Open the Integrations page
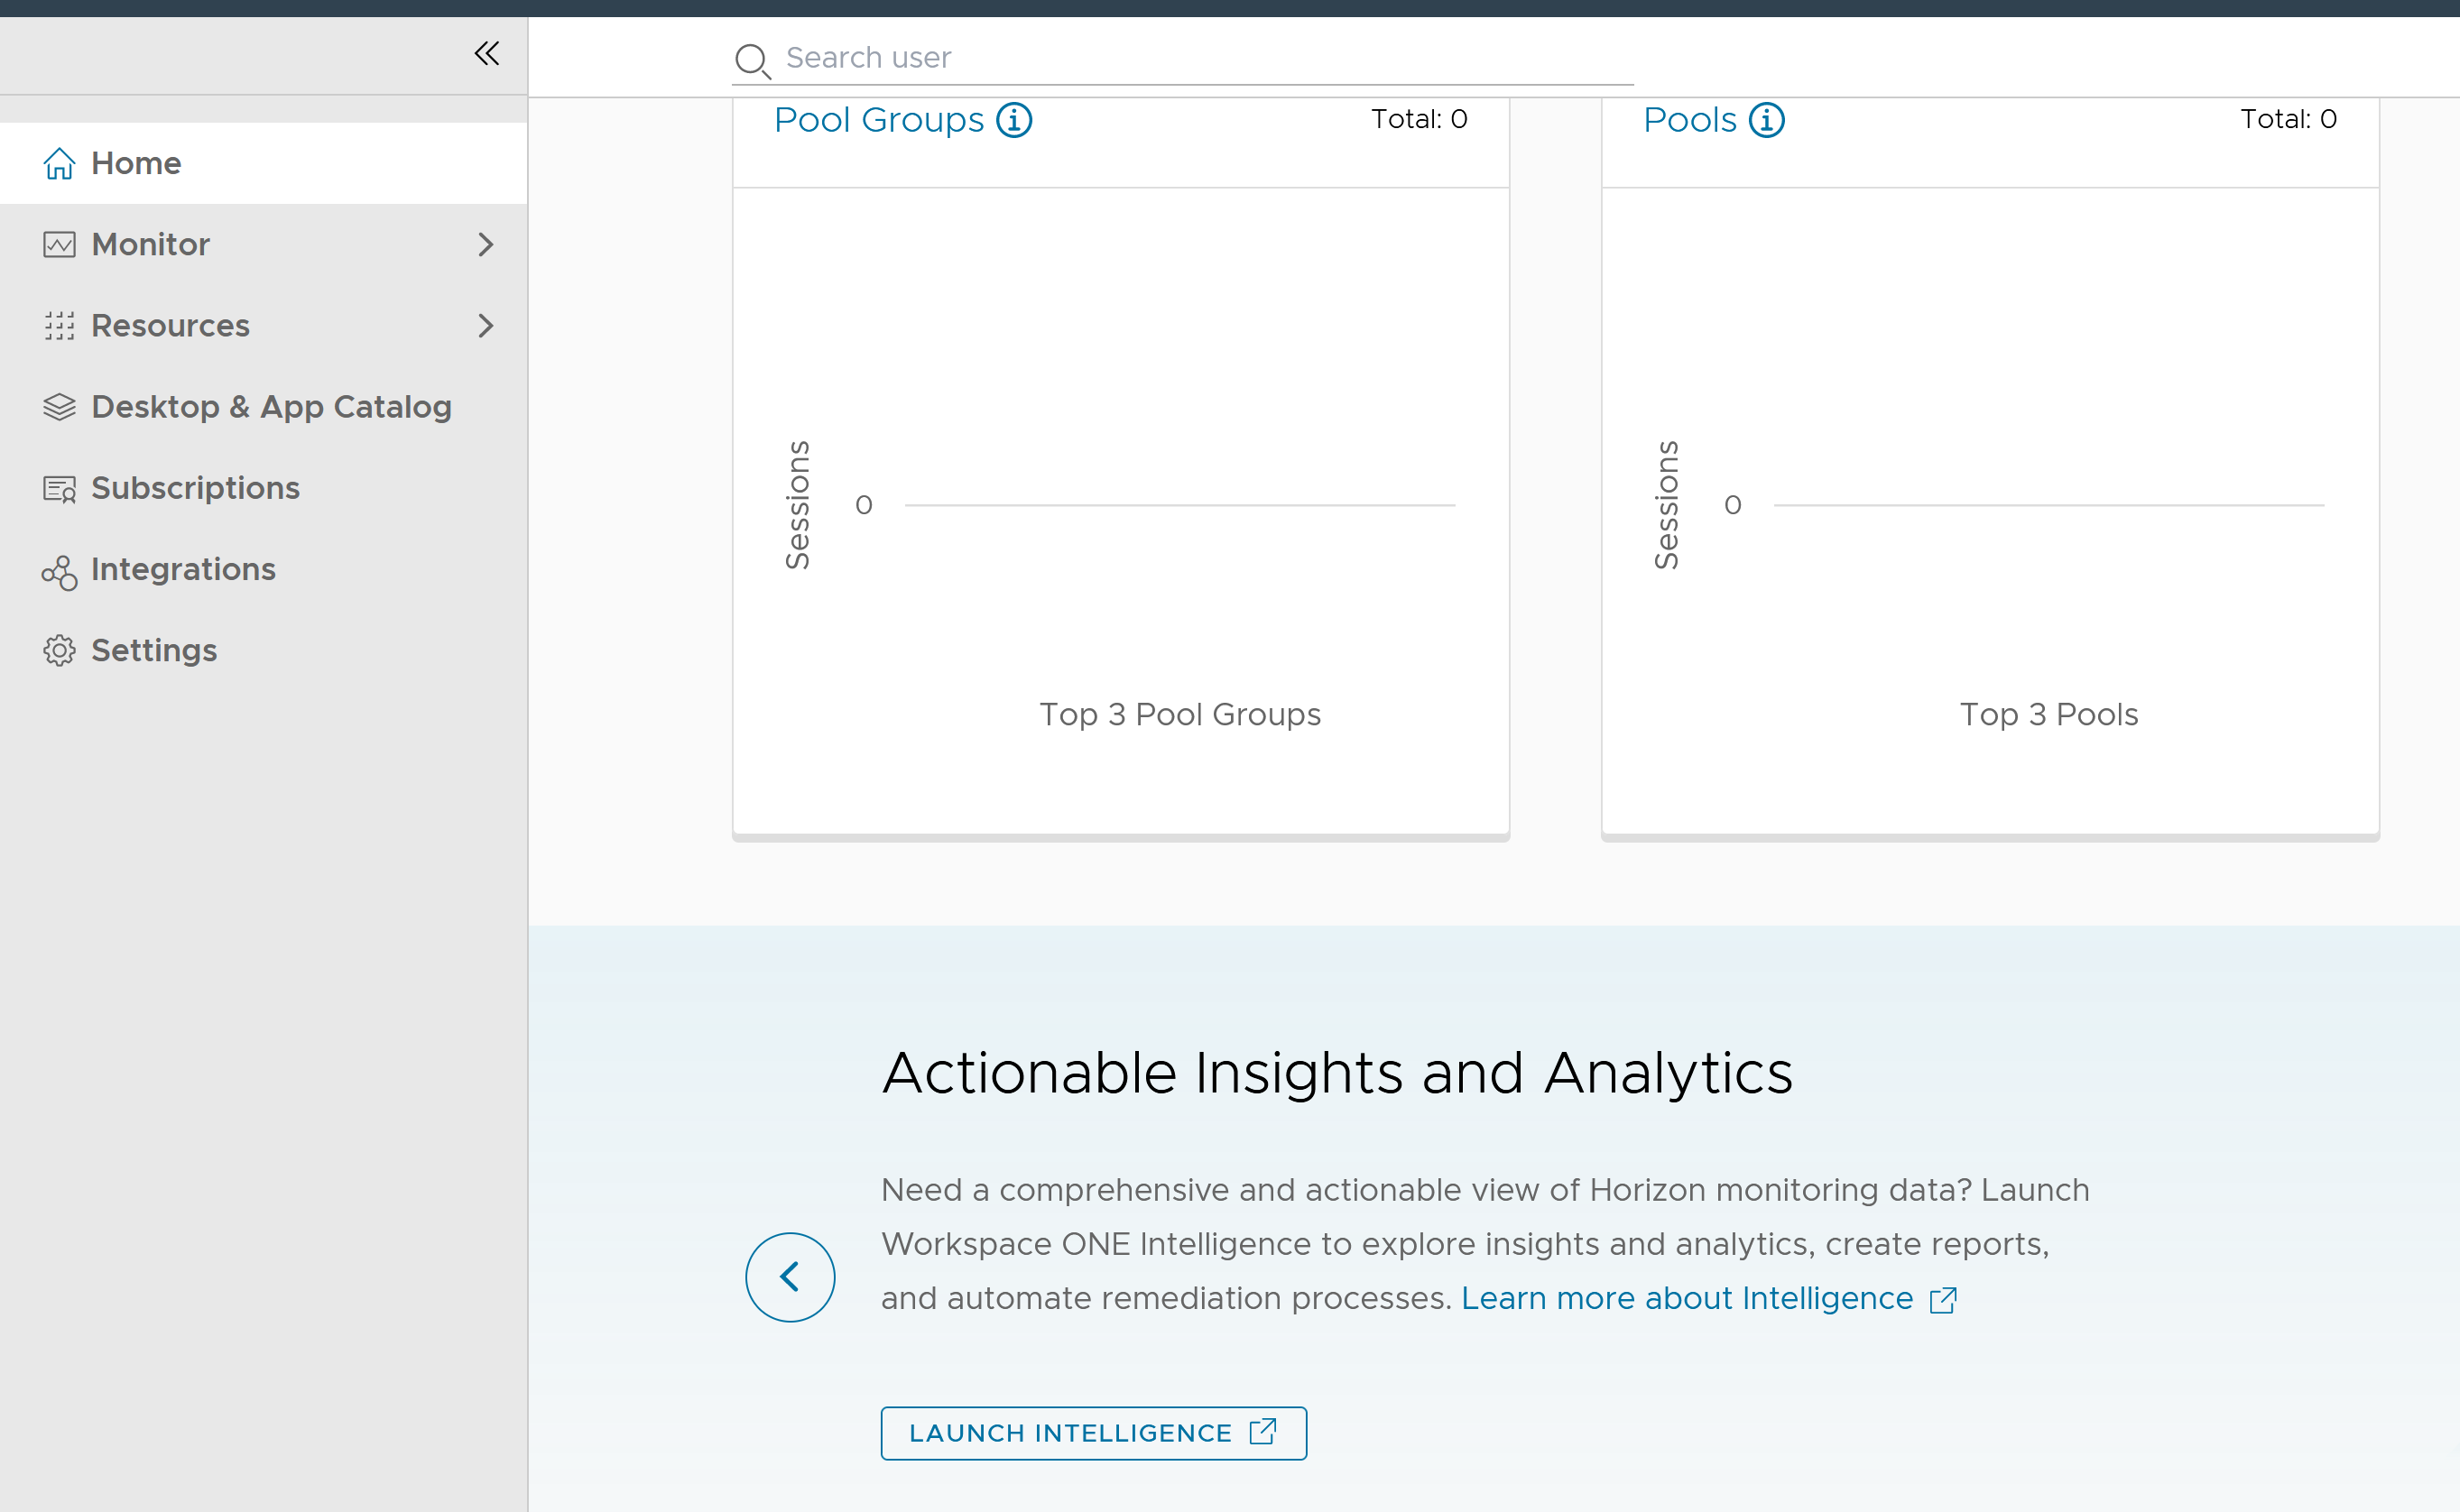Image resolution: width=2460 pixels, height=1512 pixels. 264,569
